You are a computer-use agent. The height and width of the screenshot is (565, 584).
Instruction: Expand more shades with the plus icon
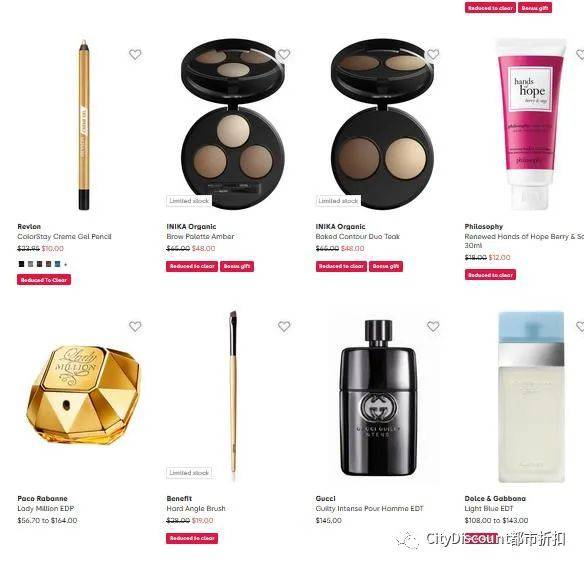(x=66, y=264)
